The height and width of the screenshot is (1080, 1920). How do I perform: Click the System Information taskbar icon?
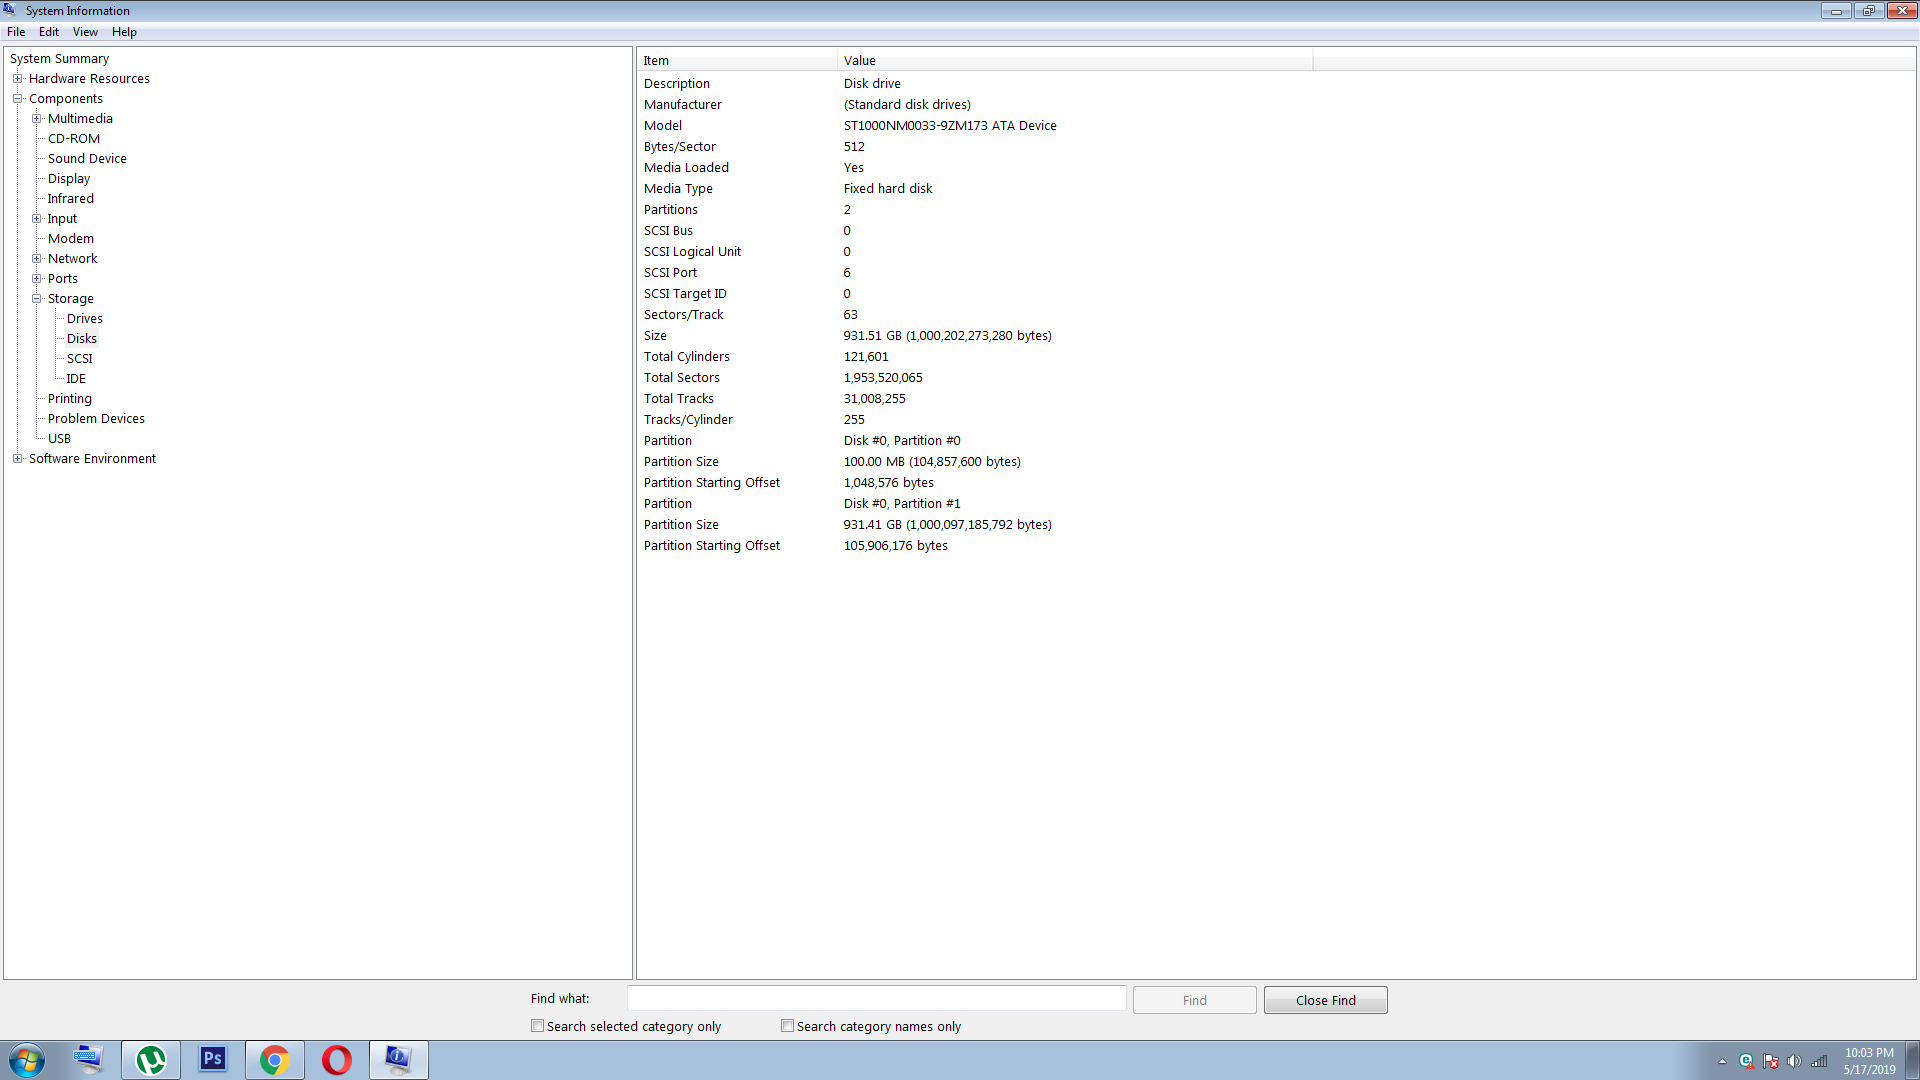398,1059
